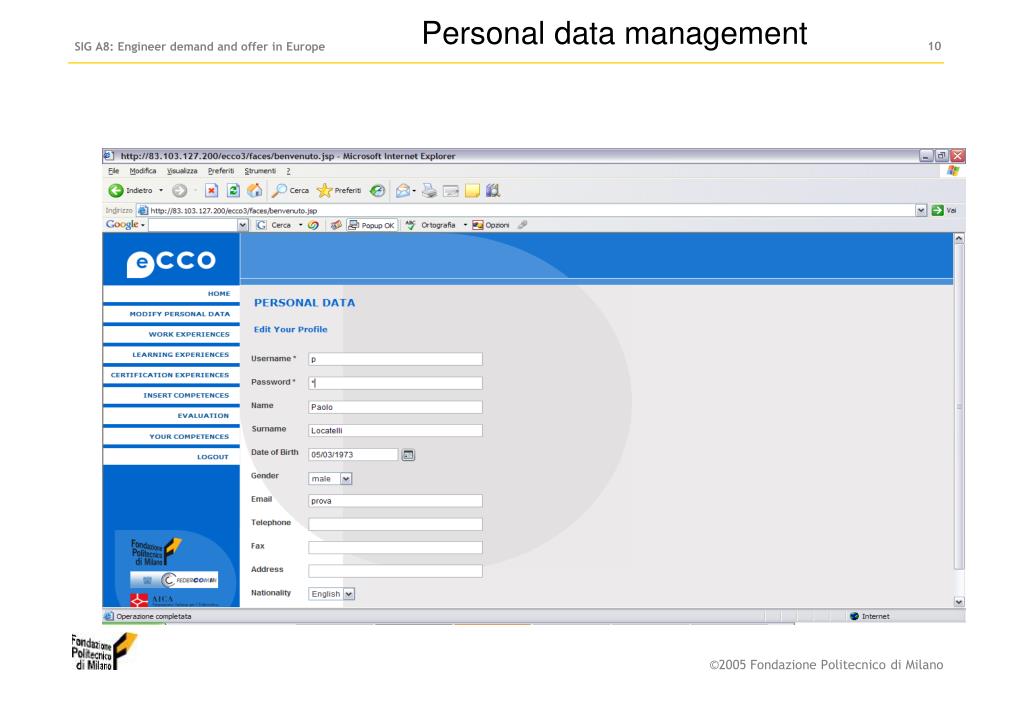Click the Surname field with Locatelli

[x=395, y=431]
